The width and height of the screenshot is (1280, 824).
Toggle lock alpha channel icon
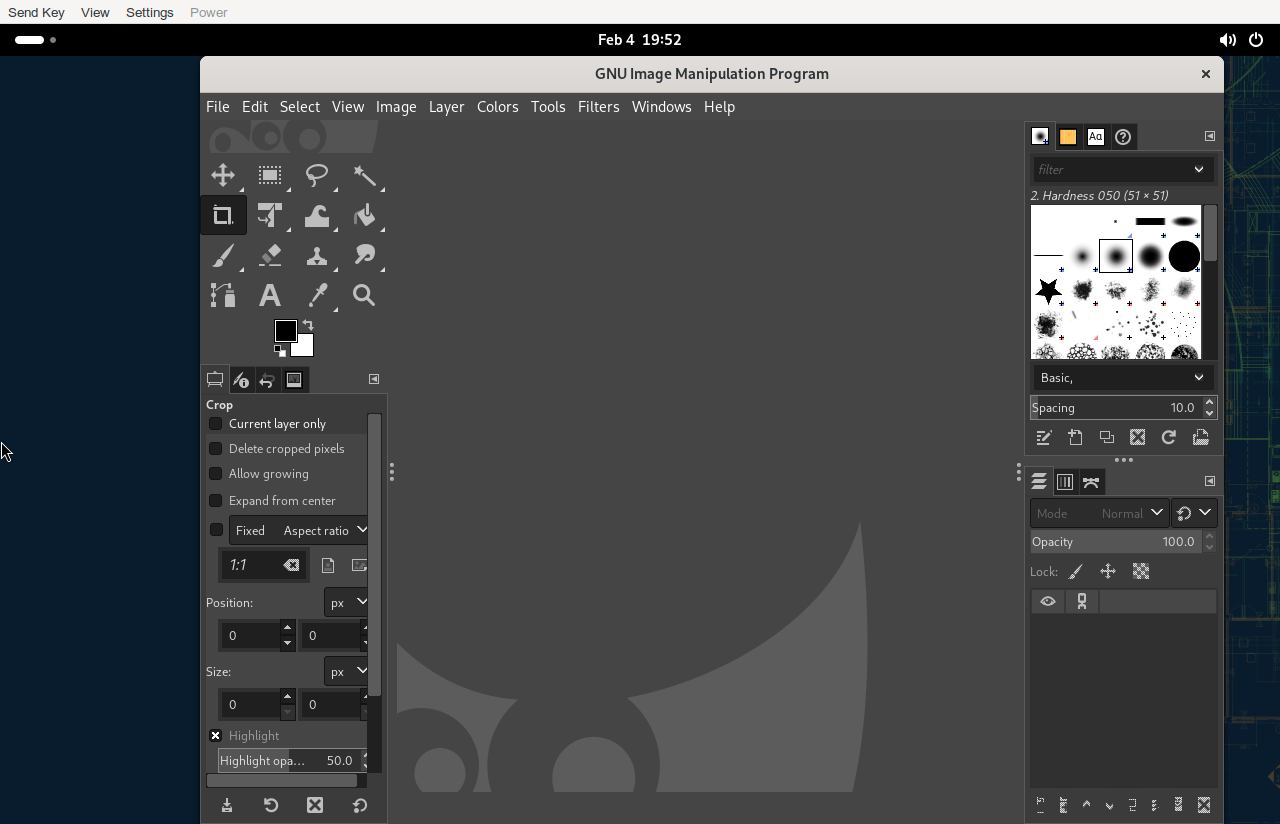(1141, 572)
